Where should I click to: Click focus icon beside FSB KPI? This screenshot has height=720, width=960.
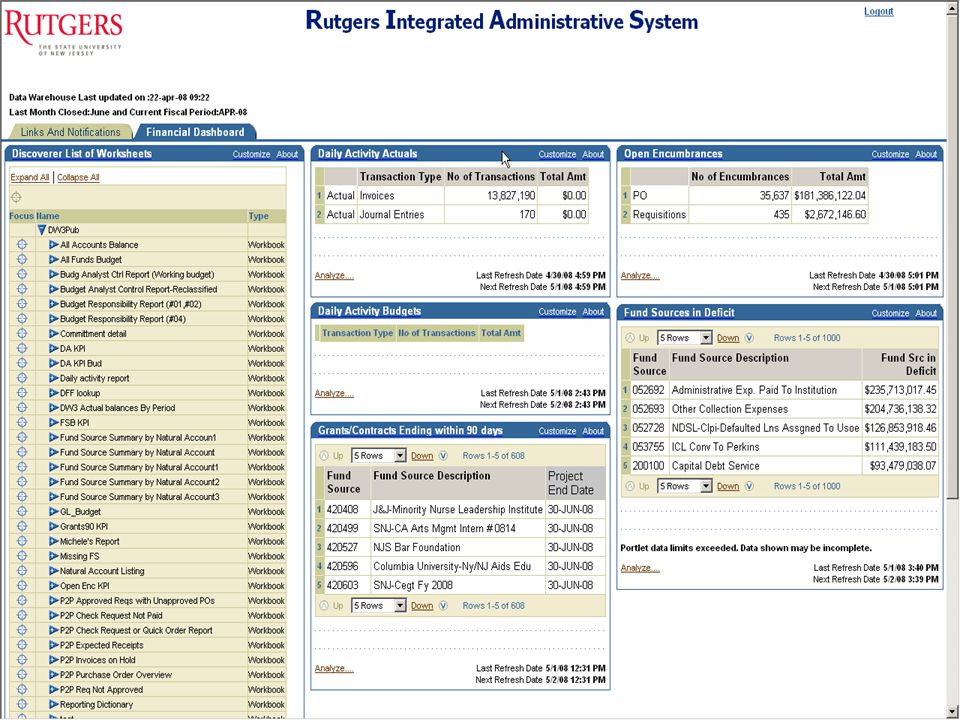click(x=22, y=422)
